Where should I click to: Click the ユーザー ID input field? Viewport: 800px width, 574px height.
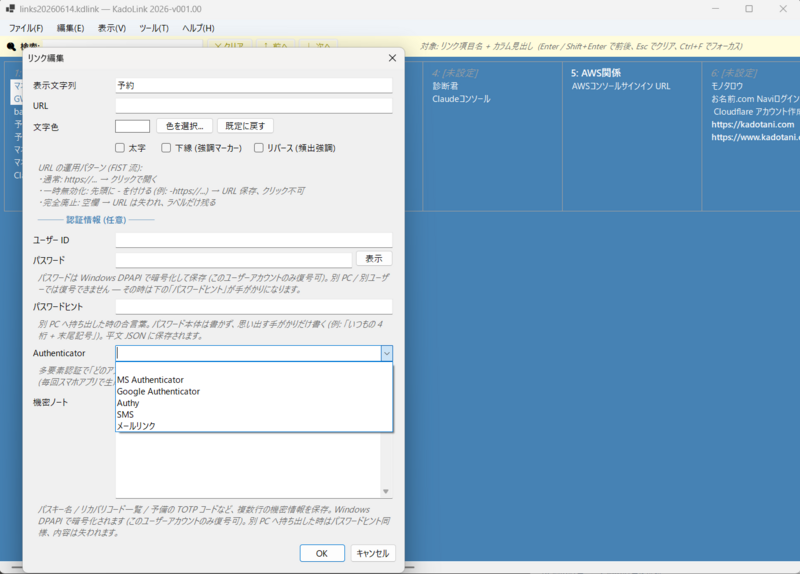pyautogui.click(x=254, y=240)
